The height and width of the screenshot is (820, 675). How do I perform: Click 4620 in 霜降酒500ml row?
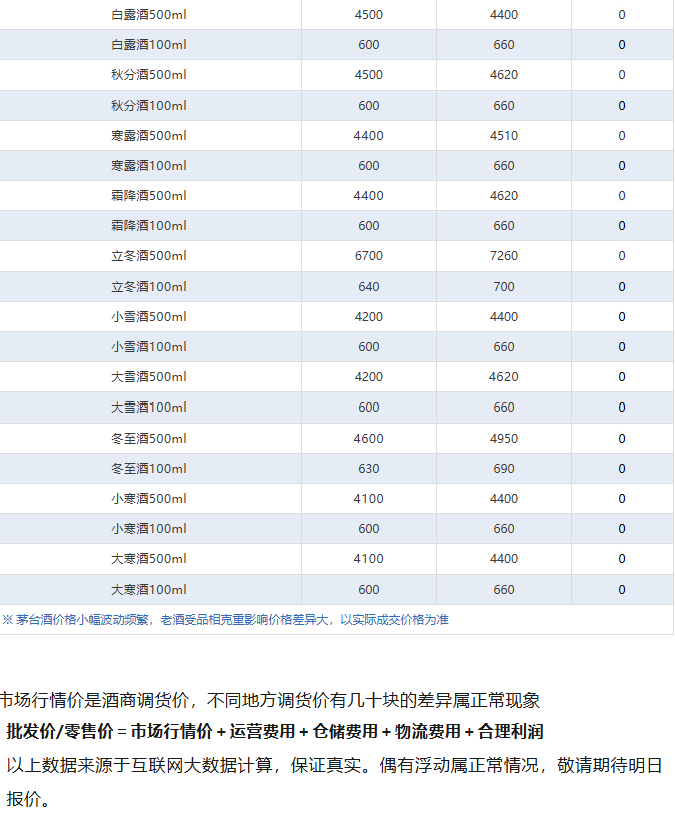(x=504, y=196)
